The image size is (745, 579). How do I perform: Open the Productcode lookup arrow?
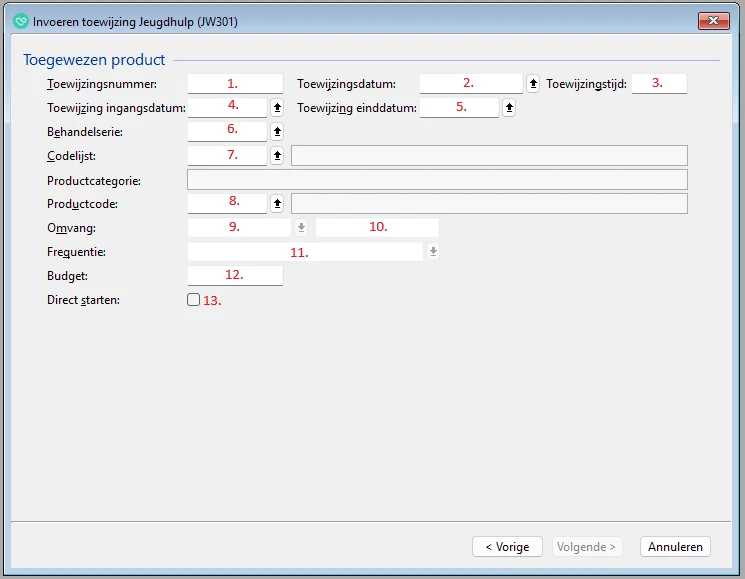pos(277,203)
